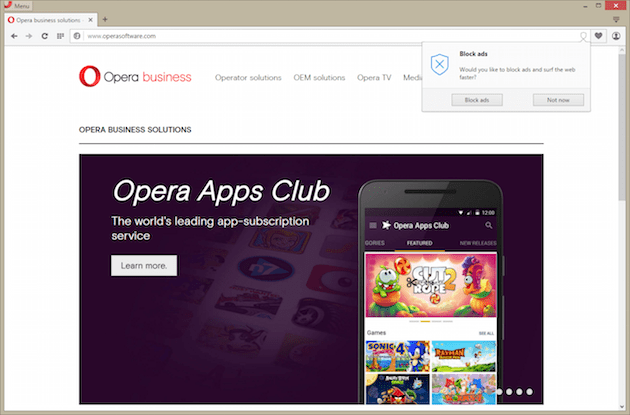Click the Learn more button
The image size is (630, 415).
(x=144, y=266)
